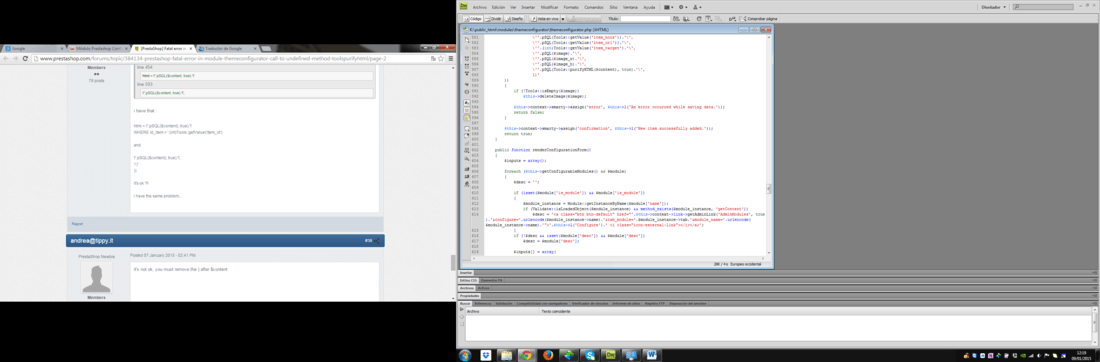
Task: Switch to the Google tab in Chrome
Action: click(33, 48)
